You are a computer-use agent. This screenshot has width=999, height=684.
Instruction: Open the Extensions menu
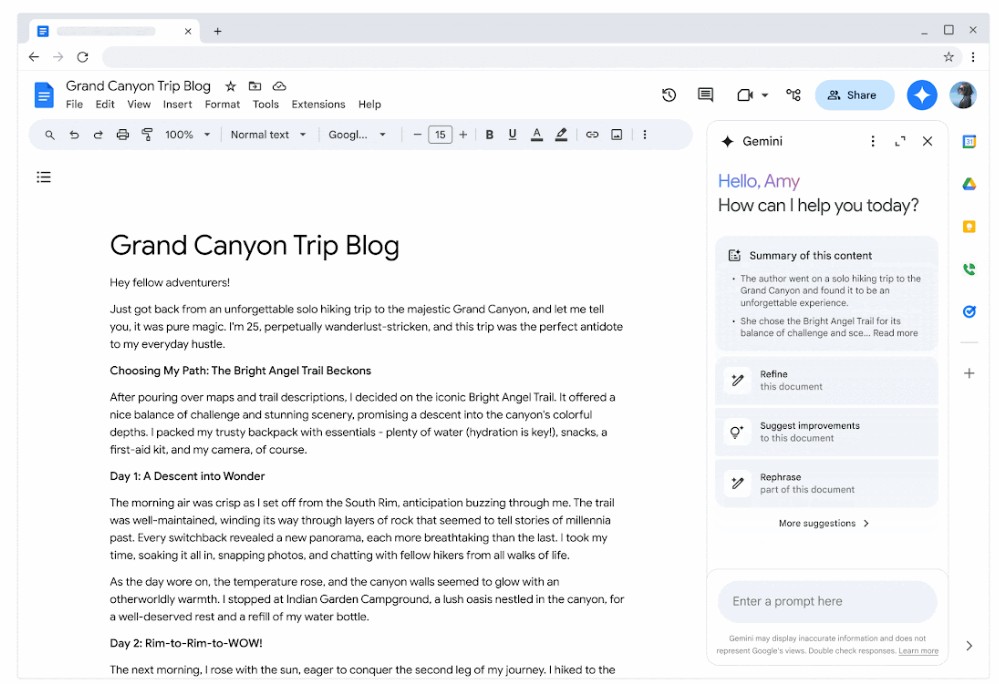(319, 104)
